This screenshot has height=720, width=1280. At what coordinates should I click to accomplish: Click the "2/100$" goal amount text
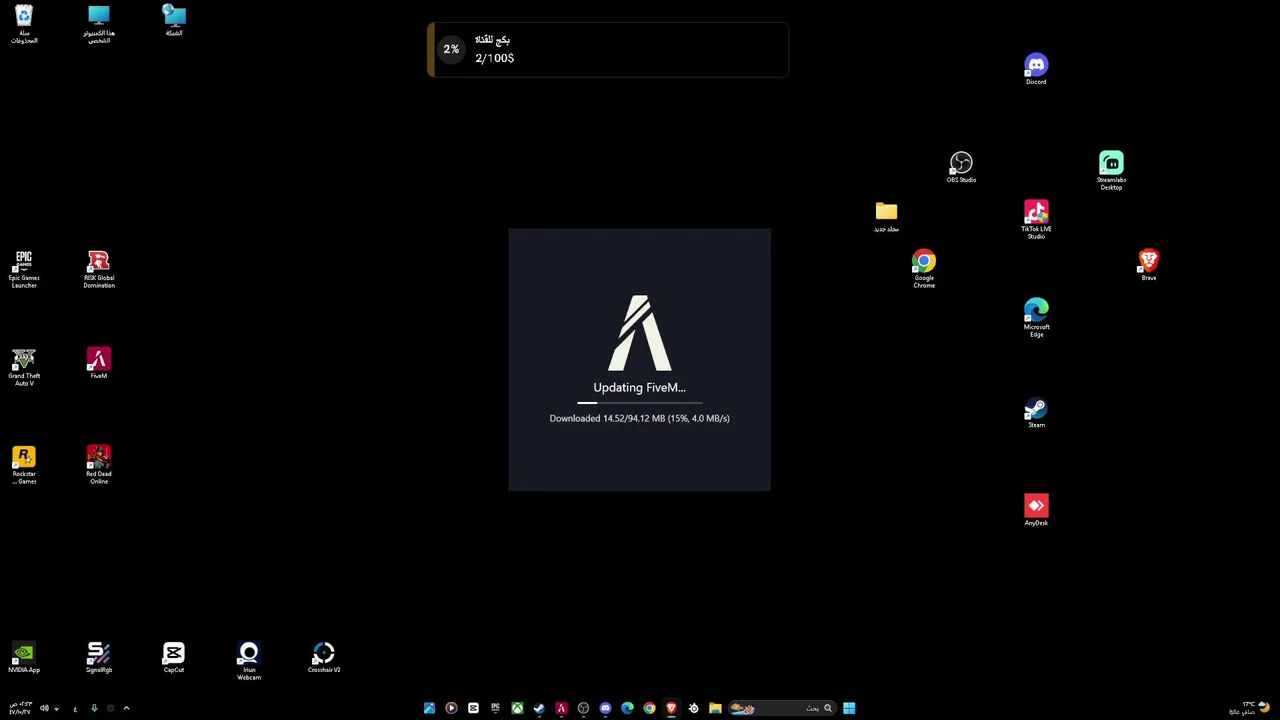(x=494, y=58)
